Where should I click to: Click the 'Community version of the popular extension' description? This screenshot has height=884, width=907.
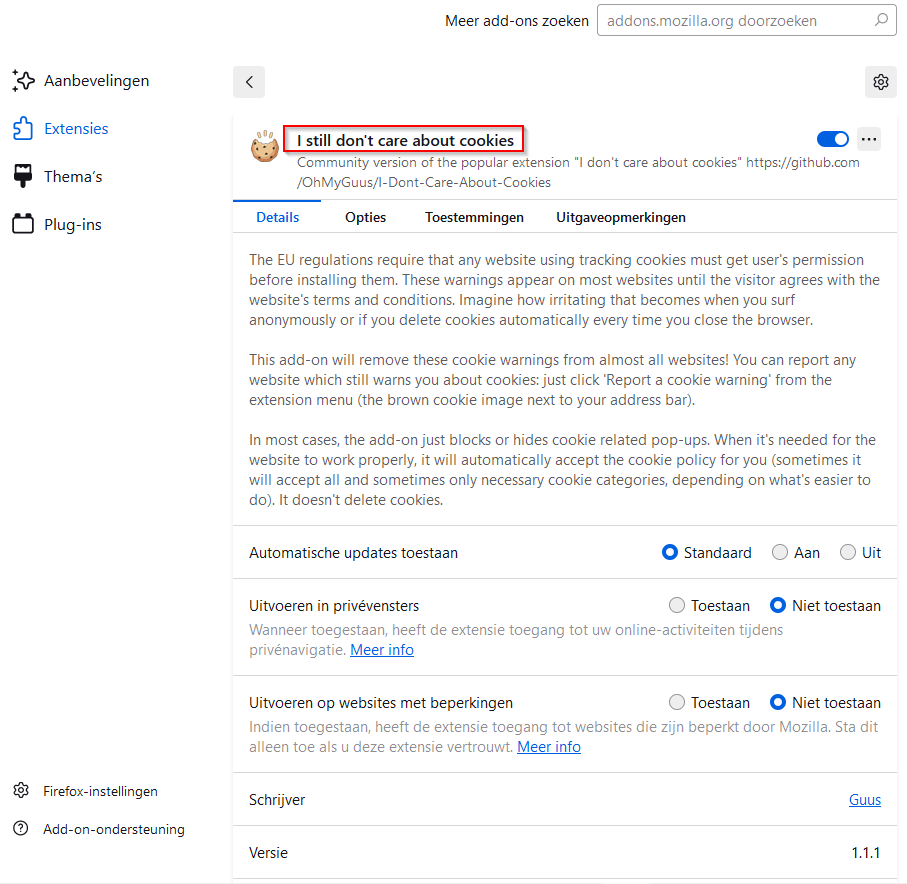(x=578, y=172)
